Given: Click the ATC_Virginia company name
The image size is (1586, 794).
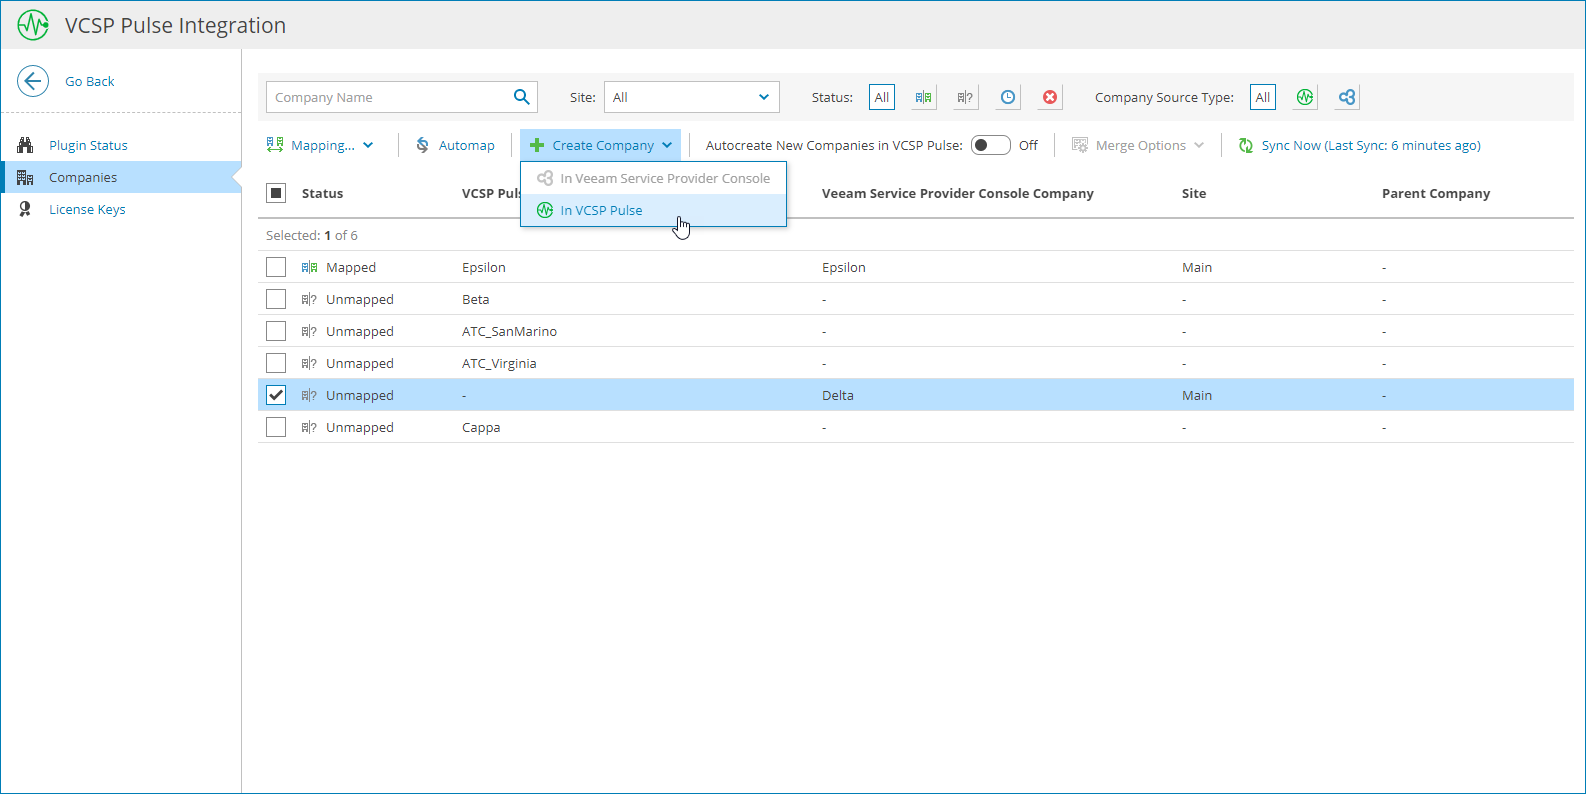Looking at the screenshot, I should (x=499, y=363).
